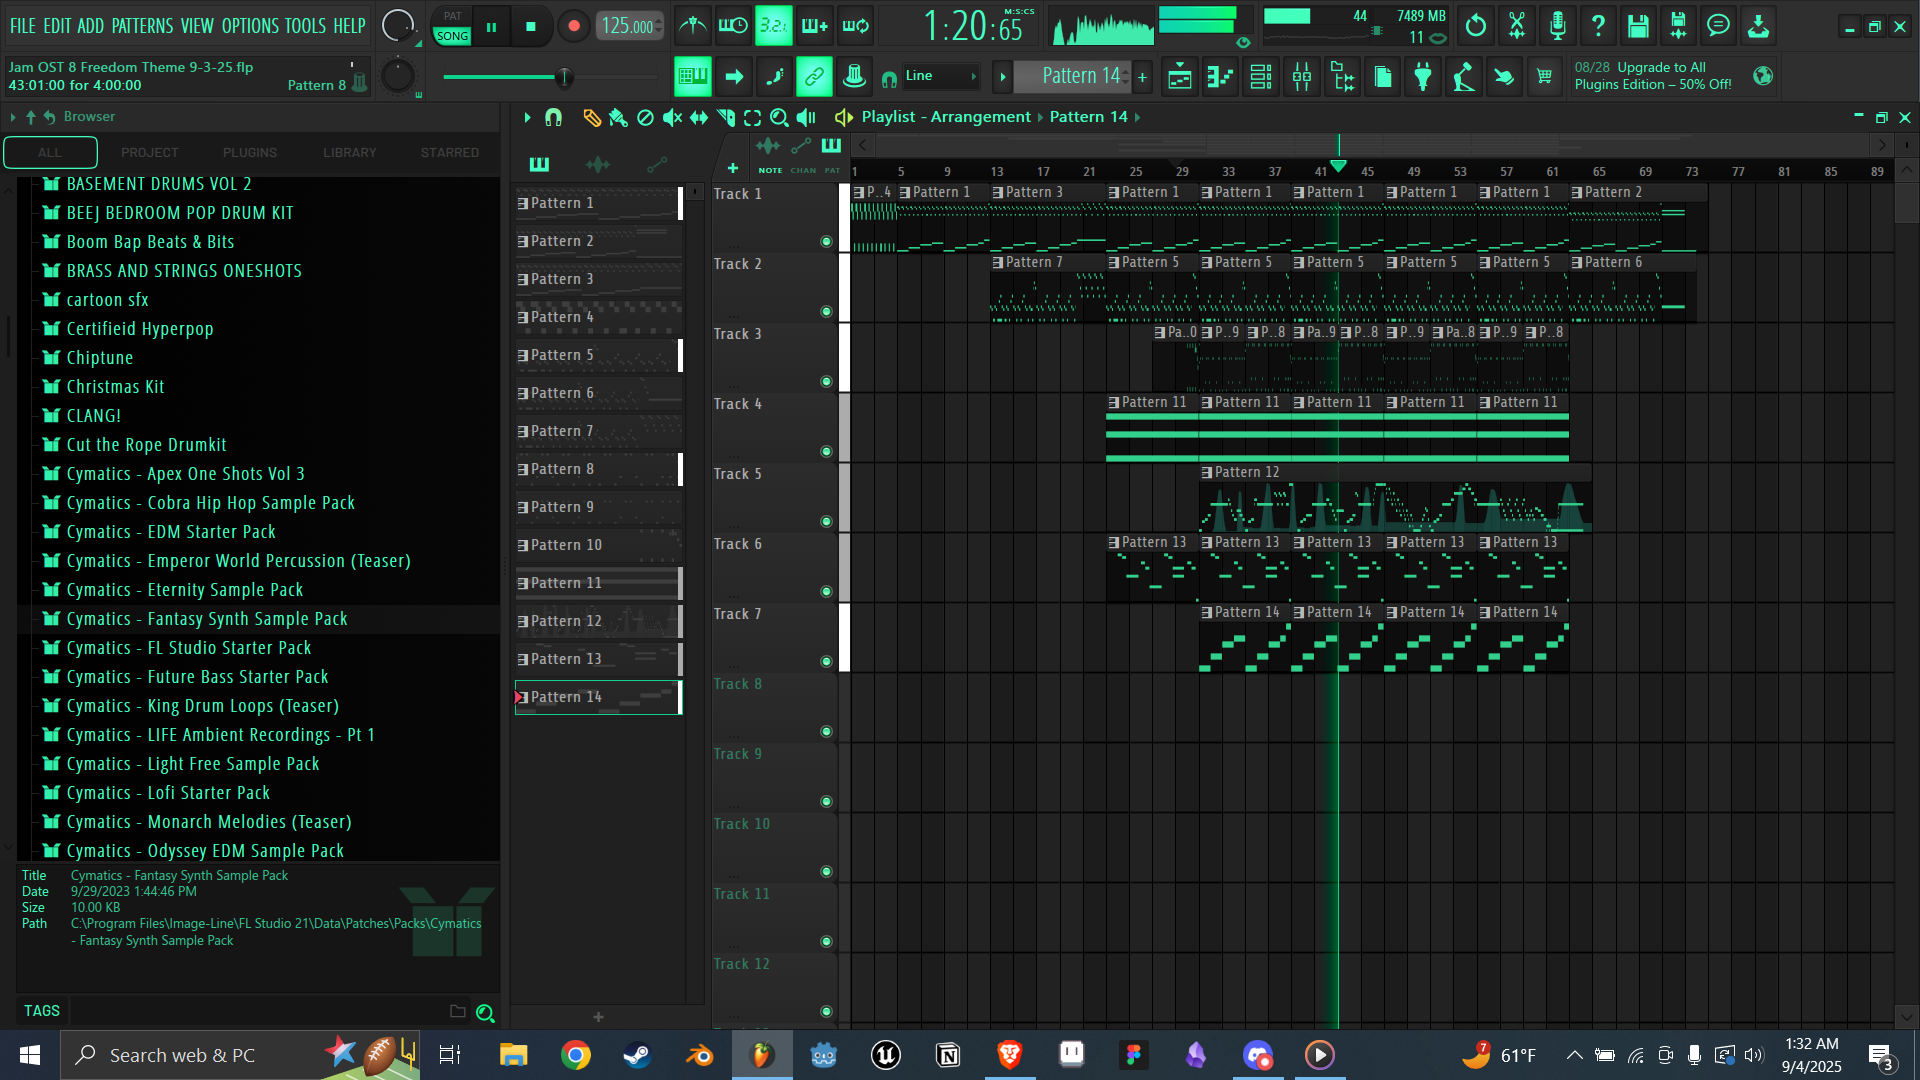Toggle the metronome icon
The height and width of the screenshot is (1080, 1920).
pos(692,26)
